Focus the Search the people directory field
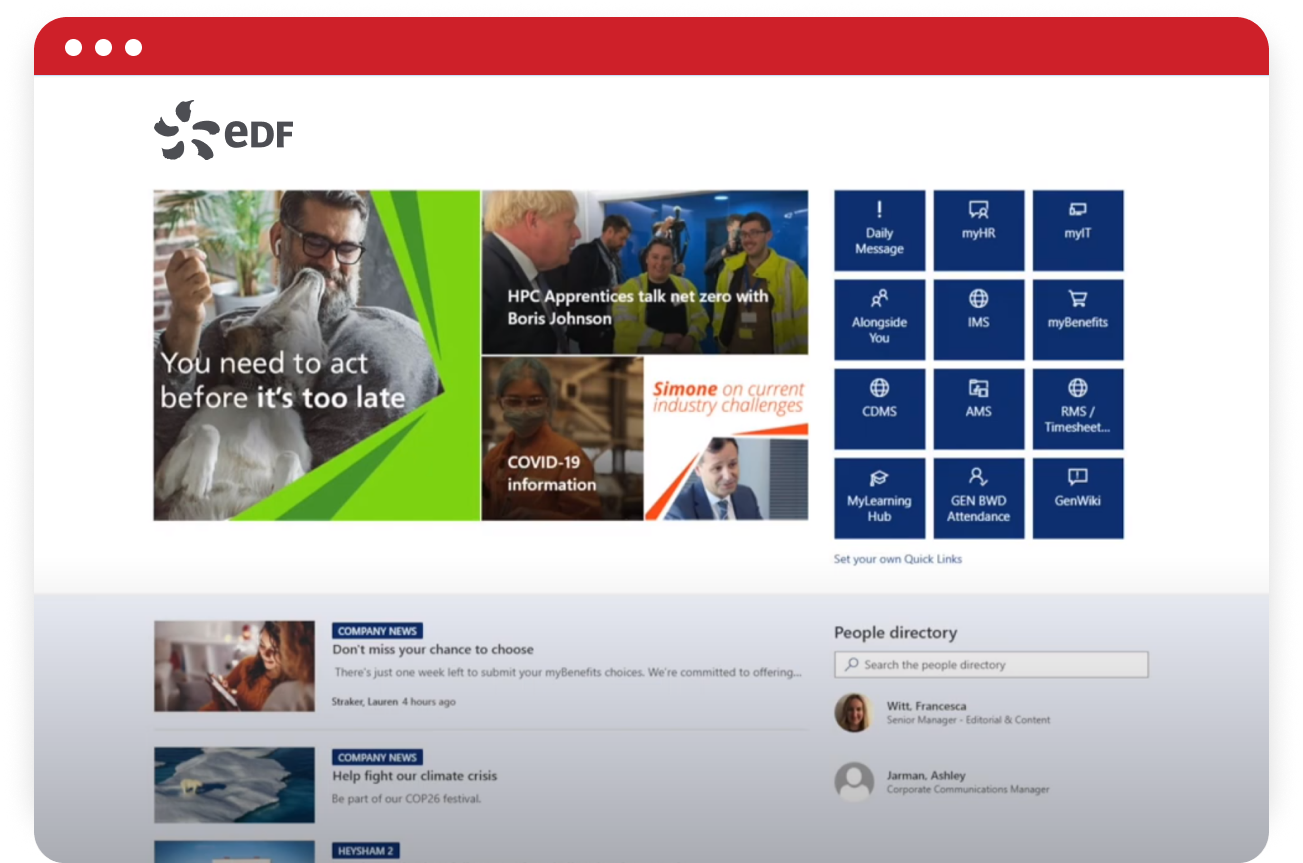1303x863 pixels. tap(991, 664)
